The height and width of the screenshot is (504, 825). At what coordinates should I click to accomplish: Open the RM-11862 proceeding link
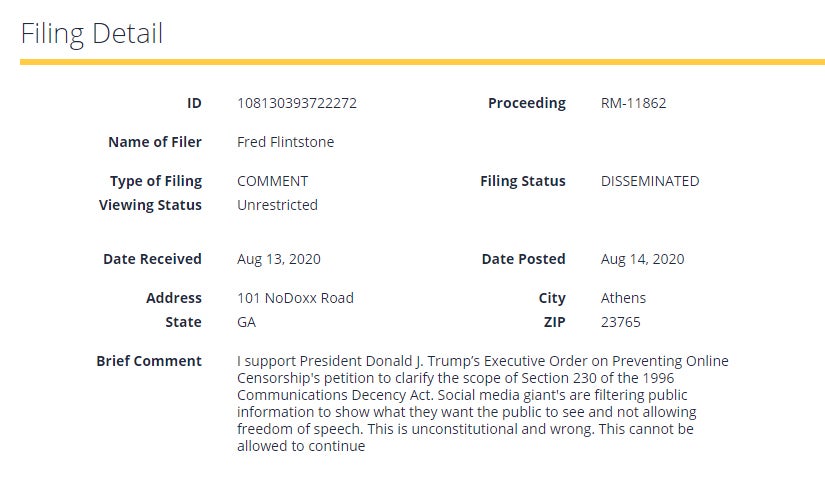(x=633, y=103)
